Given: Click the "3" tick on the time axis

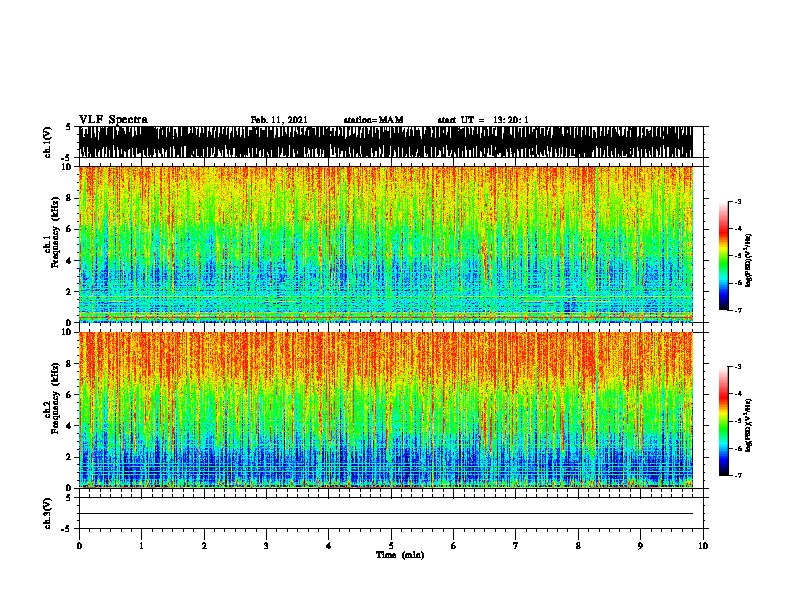Looking at the screenshot, I should (x=266, y=546).
